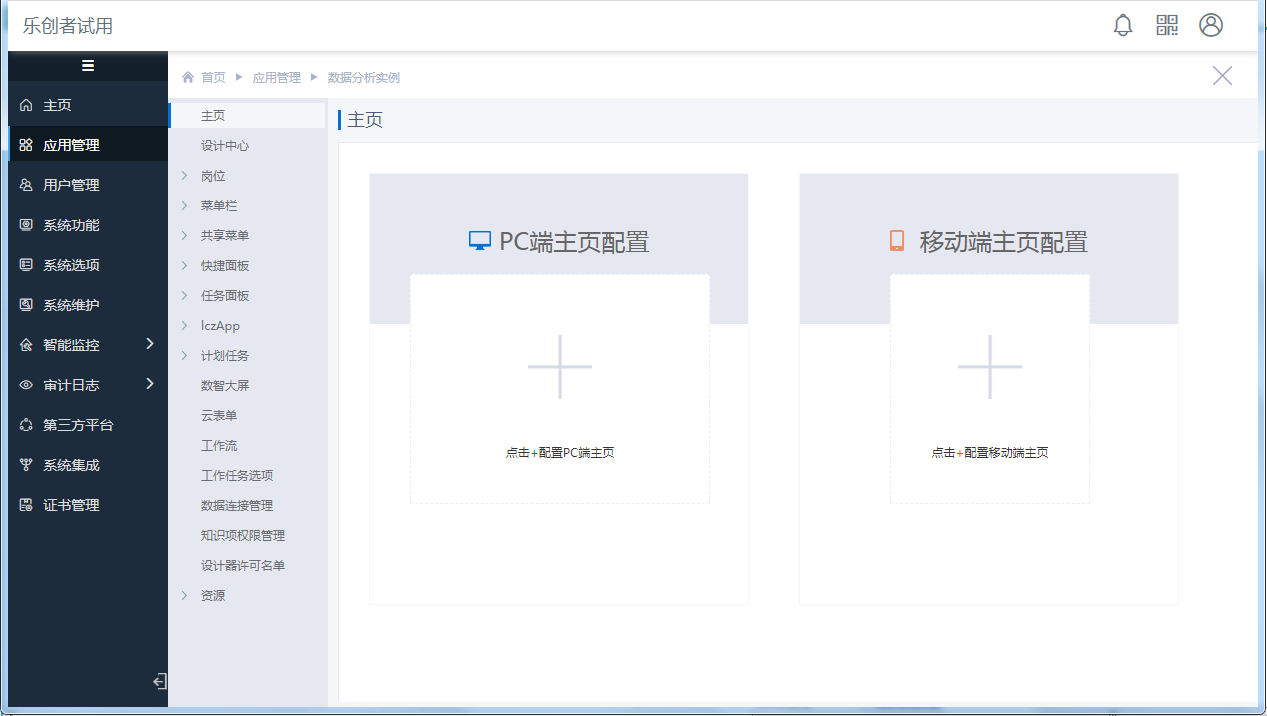Click the plus icon for PC端主页配置

pyautogui.click(x=560, y=367)
